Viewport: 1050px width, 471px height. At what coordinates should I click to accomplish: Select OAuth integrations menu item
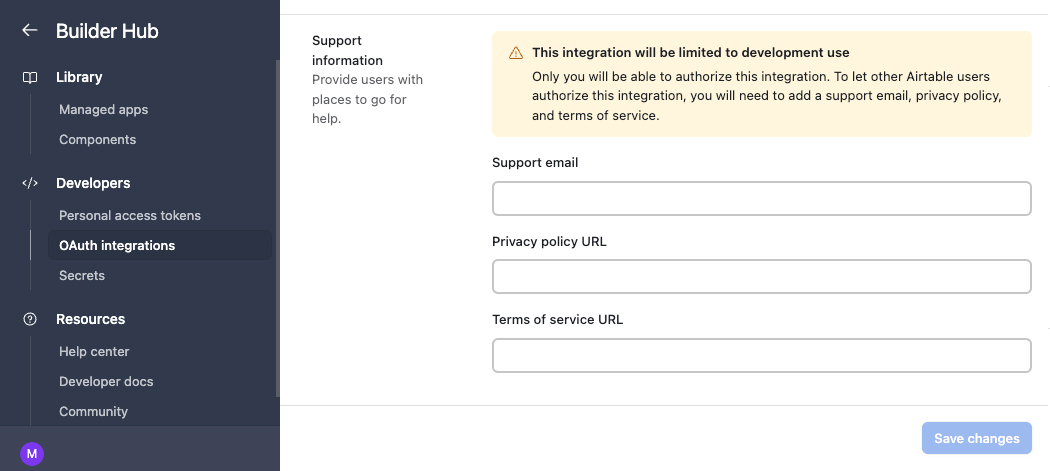pyautogui.click(x=160, y=245)
